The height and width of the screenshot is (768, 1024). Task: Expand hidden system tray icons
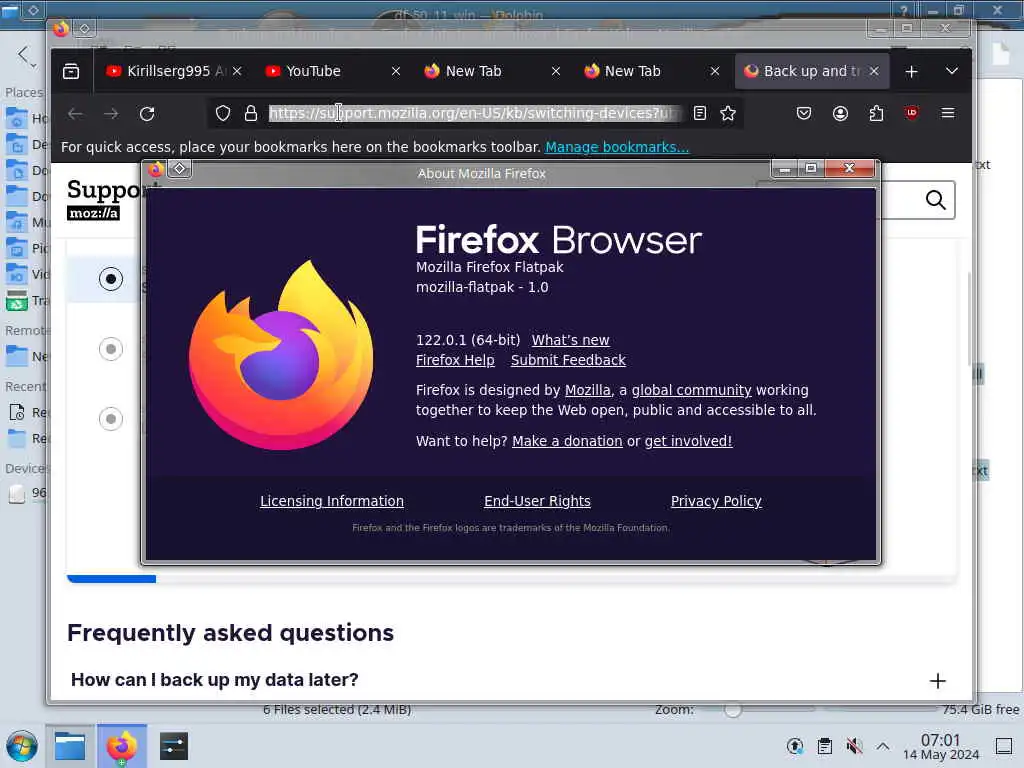[x=883, y=746]
